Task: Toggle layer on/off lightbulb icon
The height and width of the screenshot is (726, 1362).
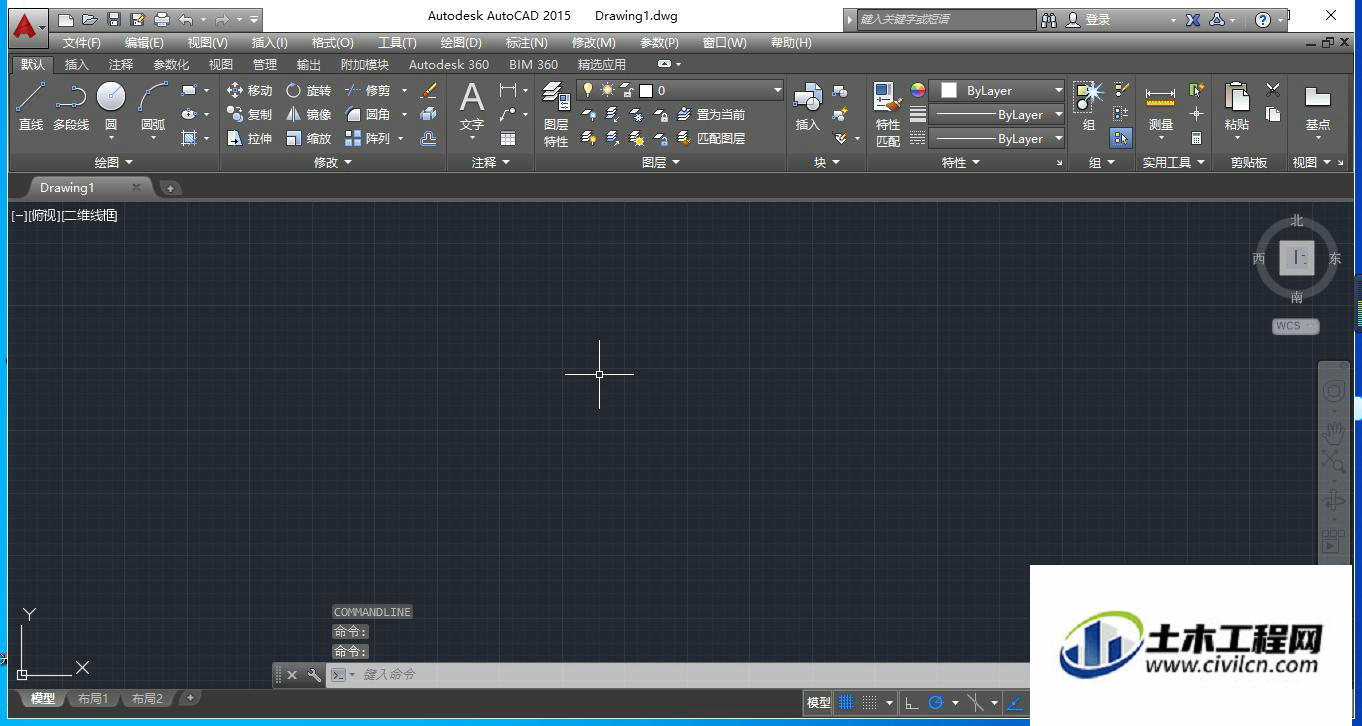Action: tap(588, 90)
